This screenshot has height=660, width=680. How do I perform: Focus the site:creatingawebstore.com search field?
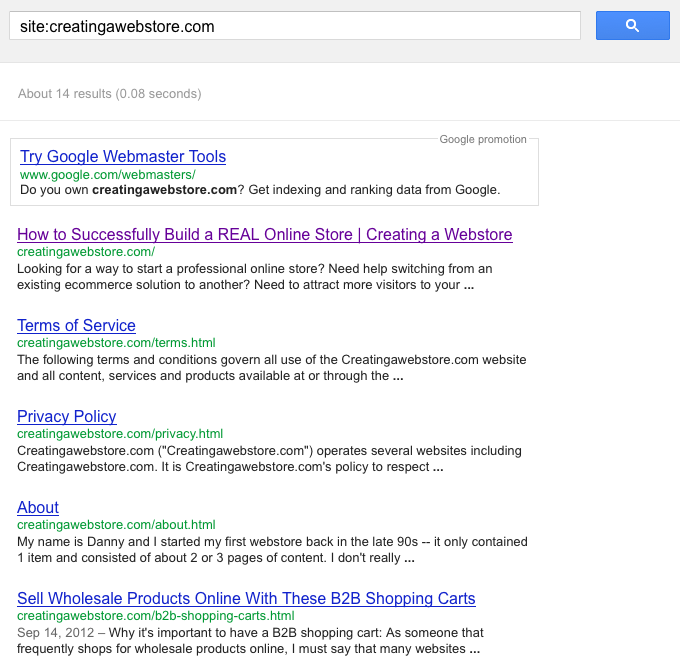tap(295, 26)
